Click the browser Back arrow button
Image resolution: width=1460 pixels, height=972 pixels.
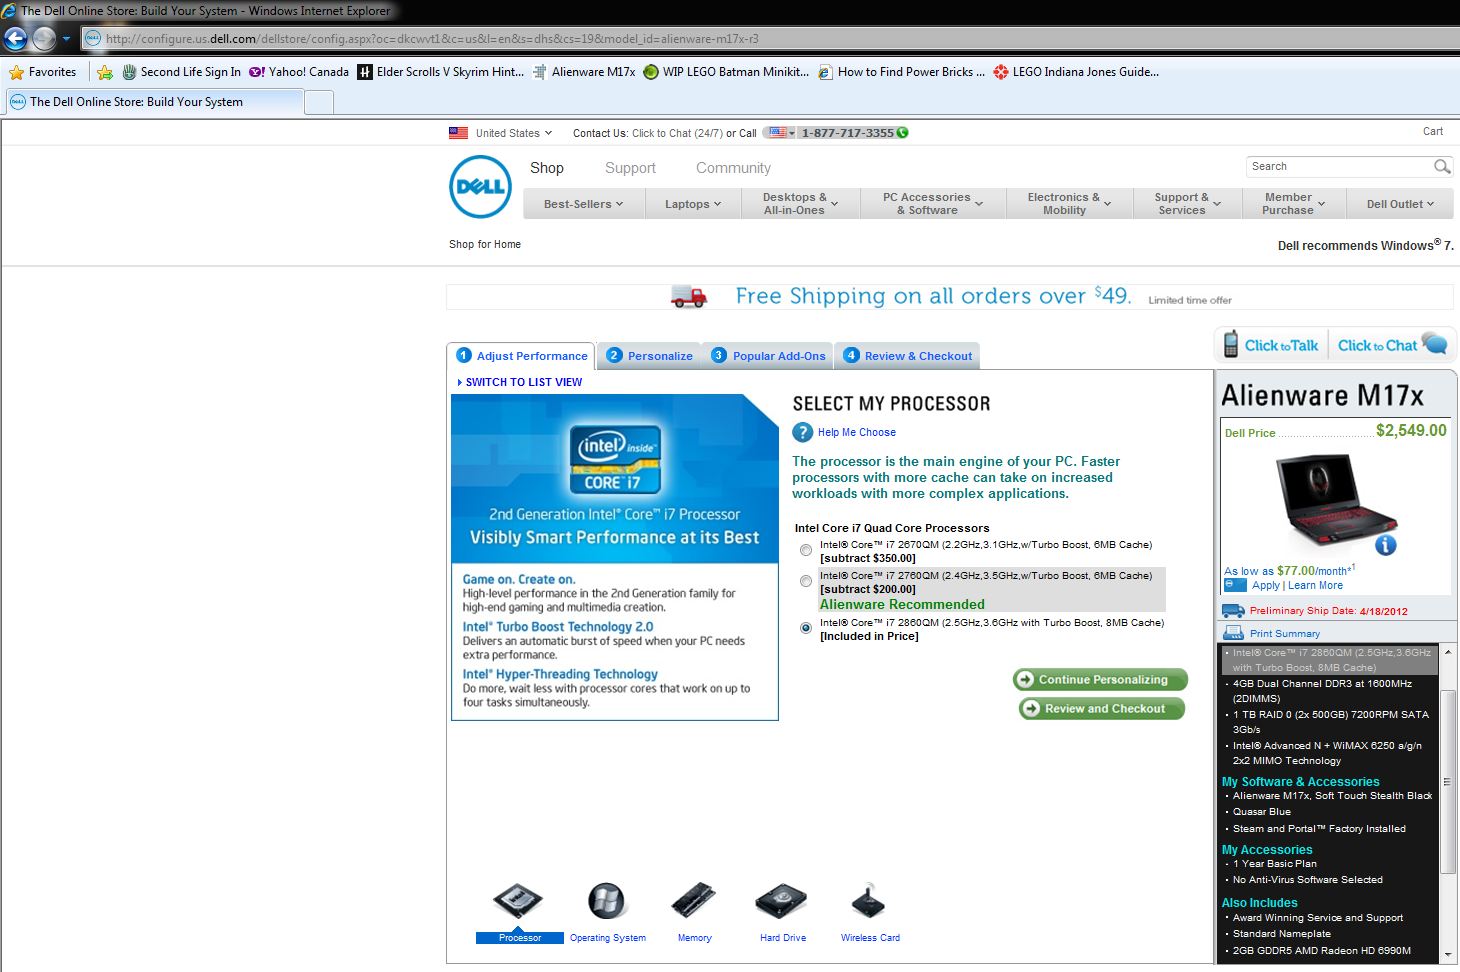click(16, 39)
